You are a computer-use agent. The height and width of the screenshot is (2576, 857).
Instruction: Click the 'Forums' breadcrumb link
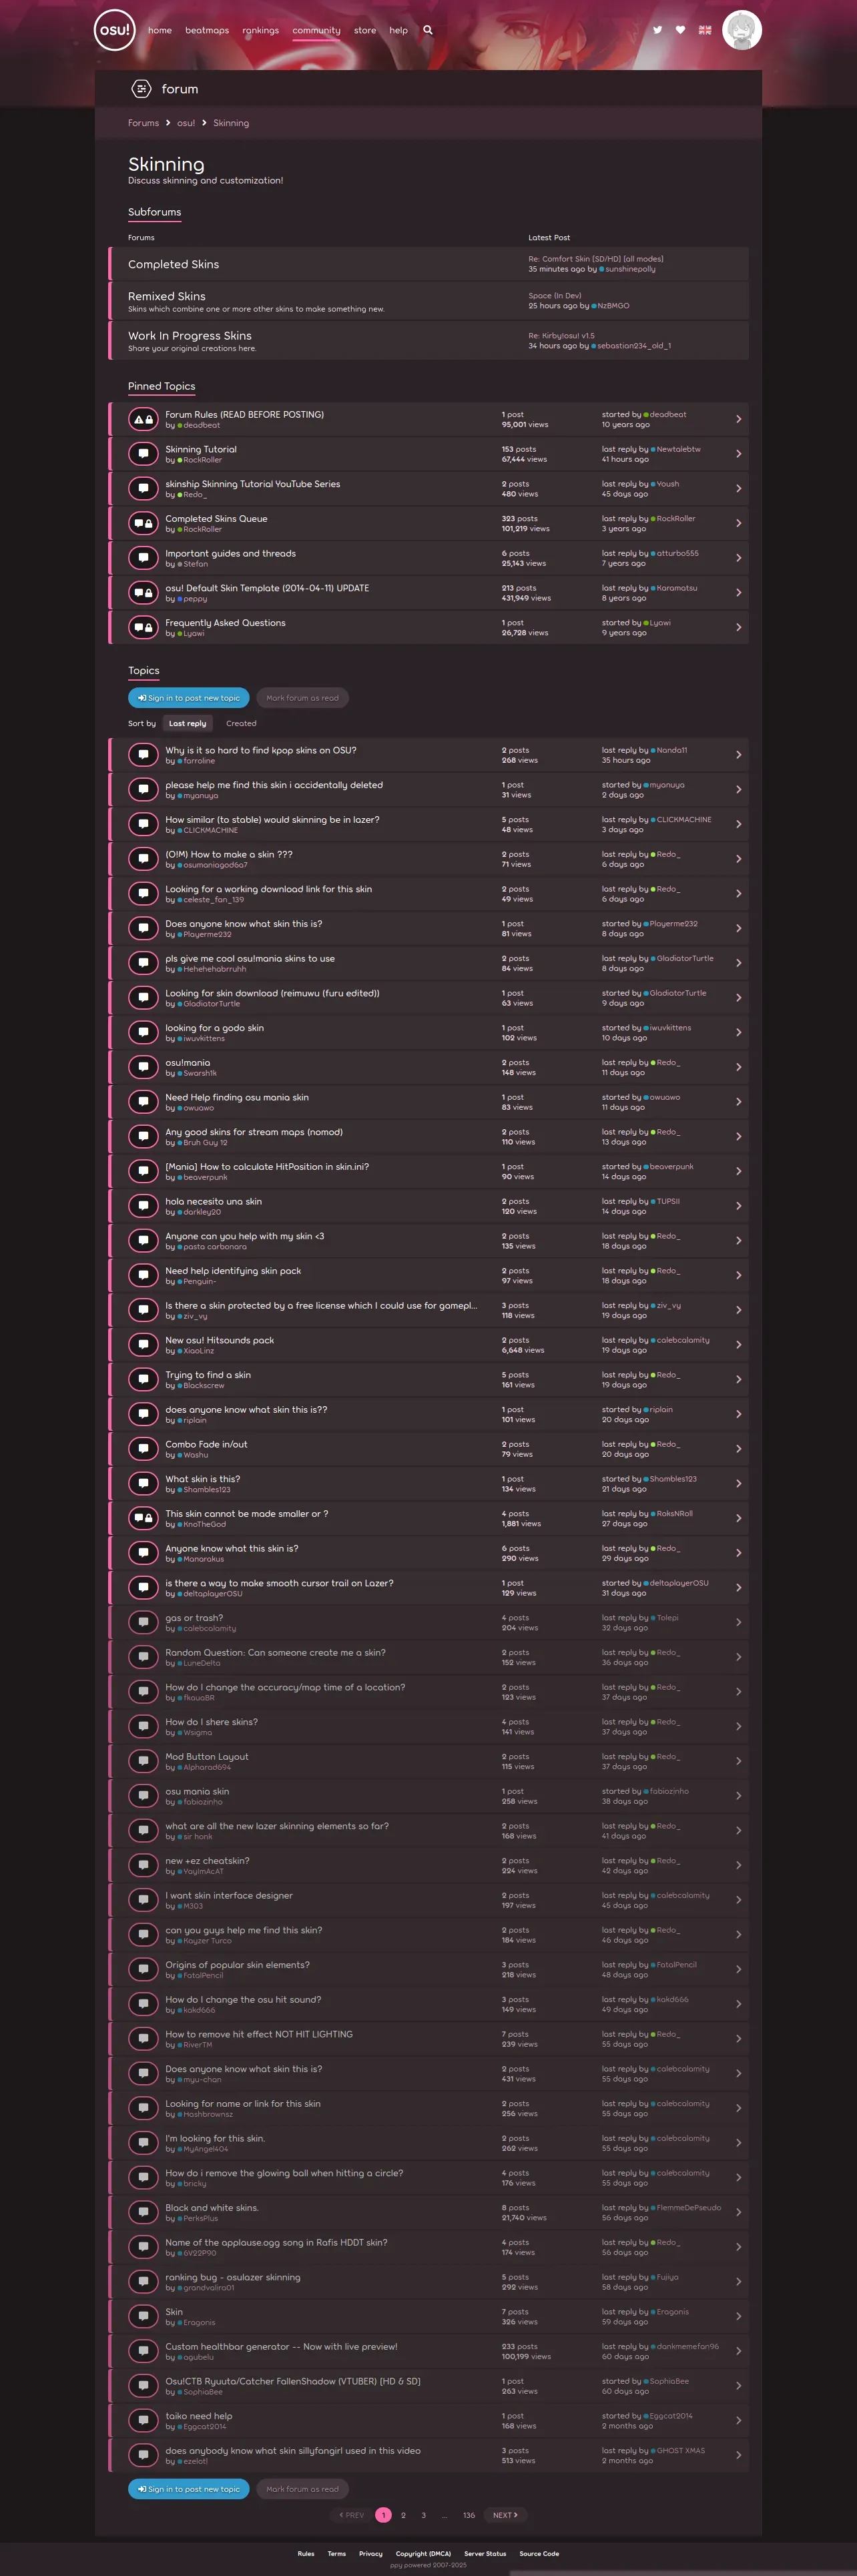coord(143,123)
